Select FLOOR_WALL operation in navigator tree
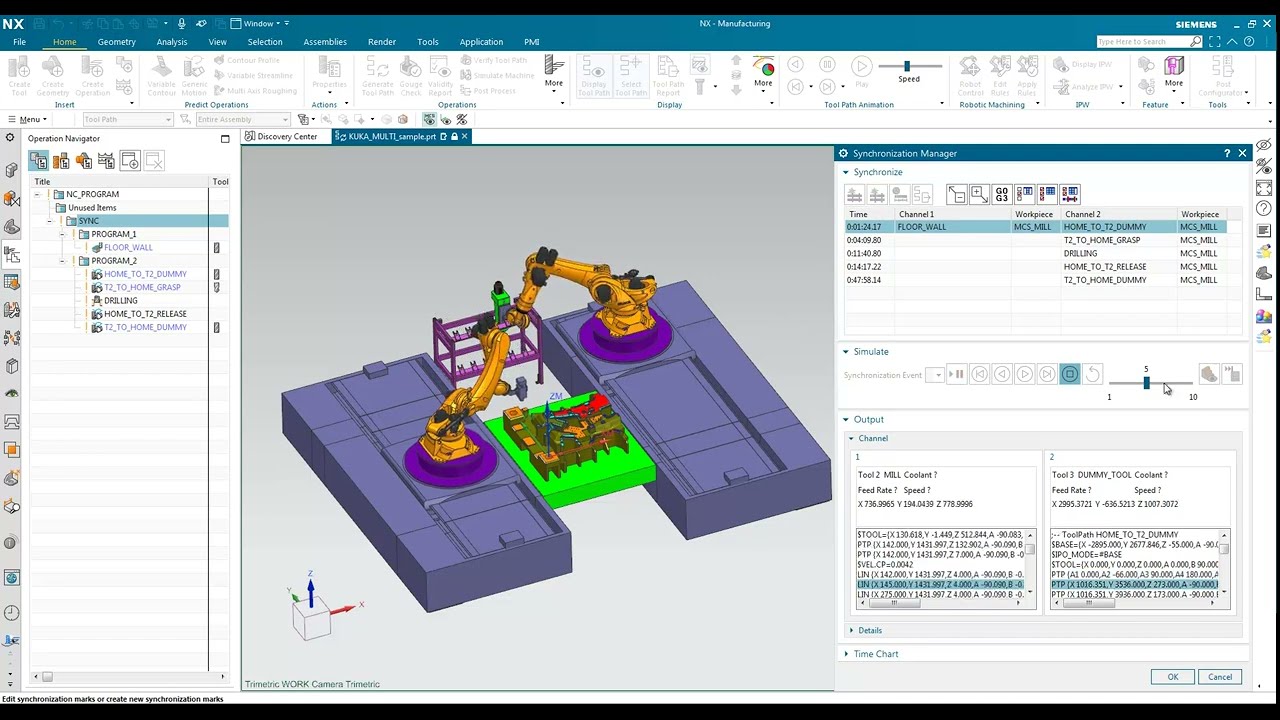The height and width of the screenshot is (720, 1280). [x=128, y=247]
